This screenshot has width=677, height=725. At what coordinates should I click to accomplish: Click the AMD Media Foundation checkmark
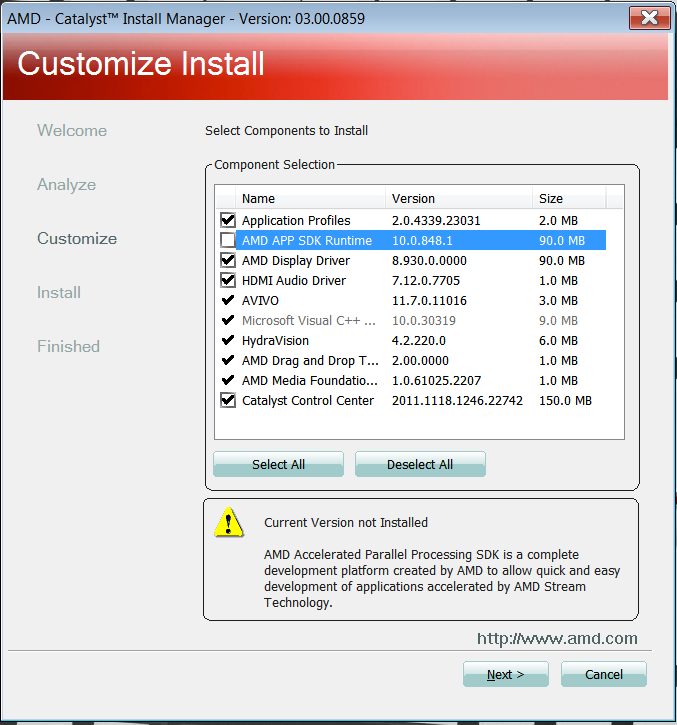[x=228, y=380]
